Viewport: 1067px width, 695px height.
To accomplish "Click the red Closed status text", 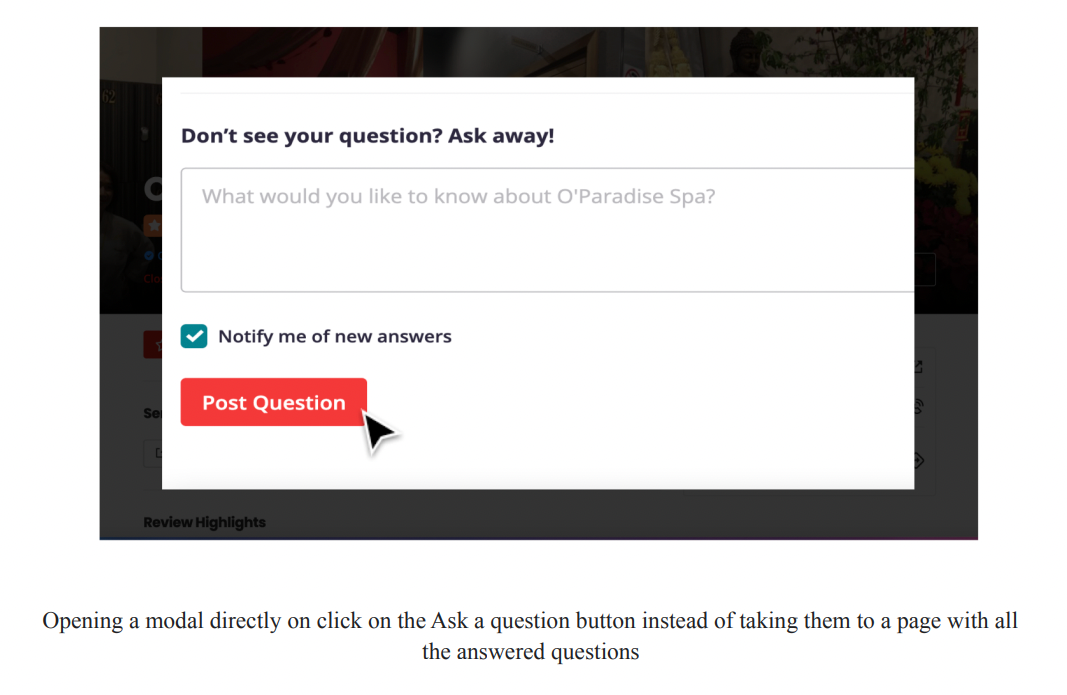I will [152, 278].
